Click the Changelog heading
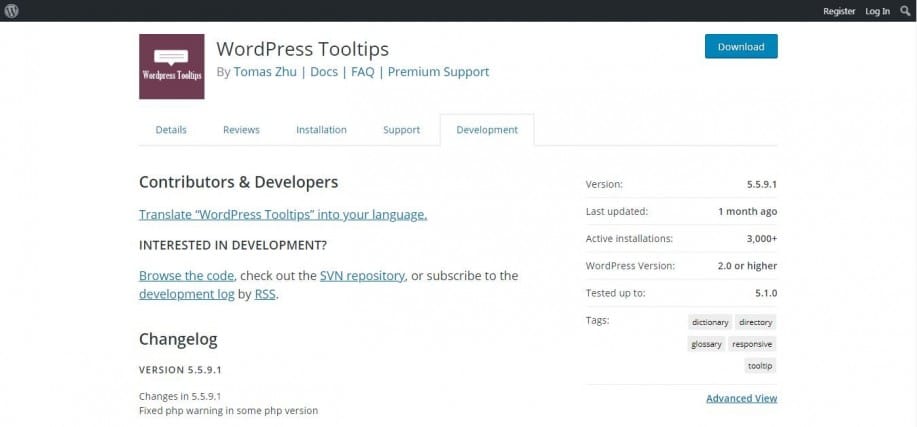 (x=178, y=339)
